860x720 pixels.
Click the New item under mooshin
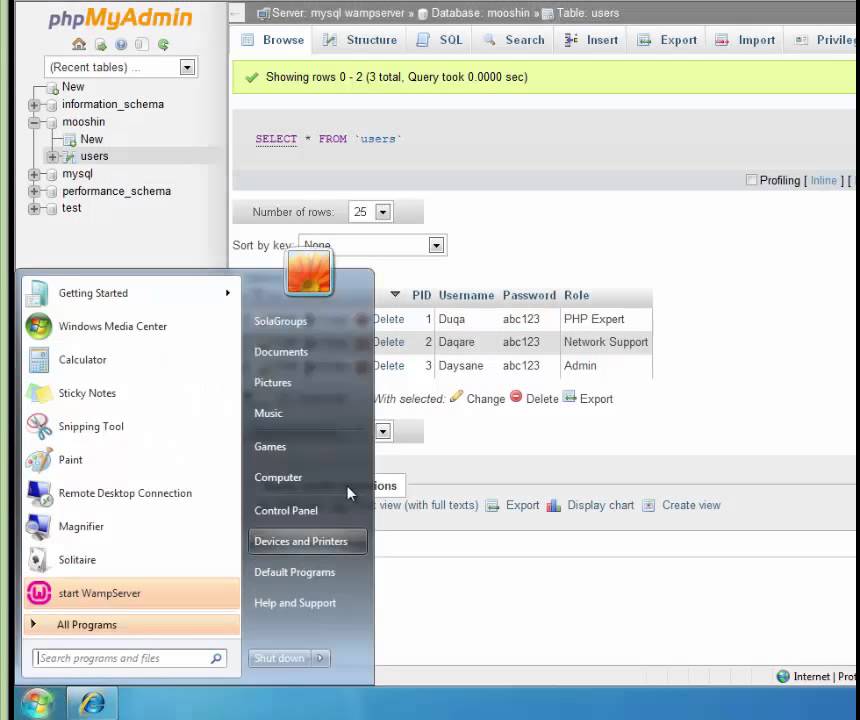(x=92, y=139)
